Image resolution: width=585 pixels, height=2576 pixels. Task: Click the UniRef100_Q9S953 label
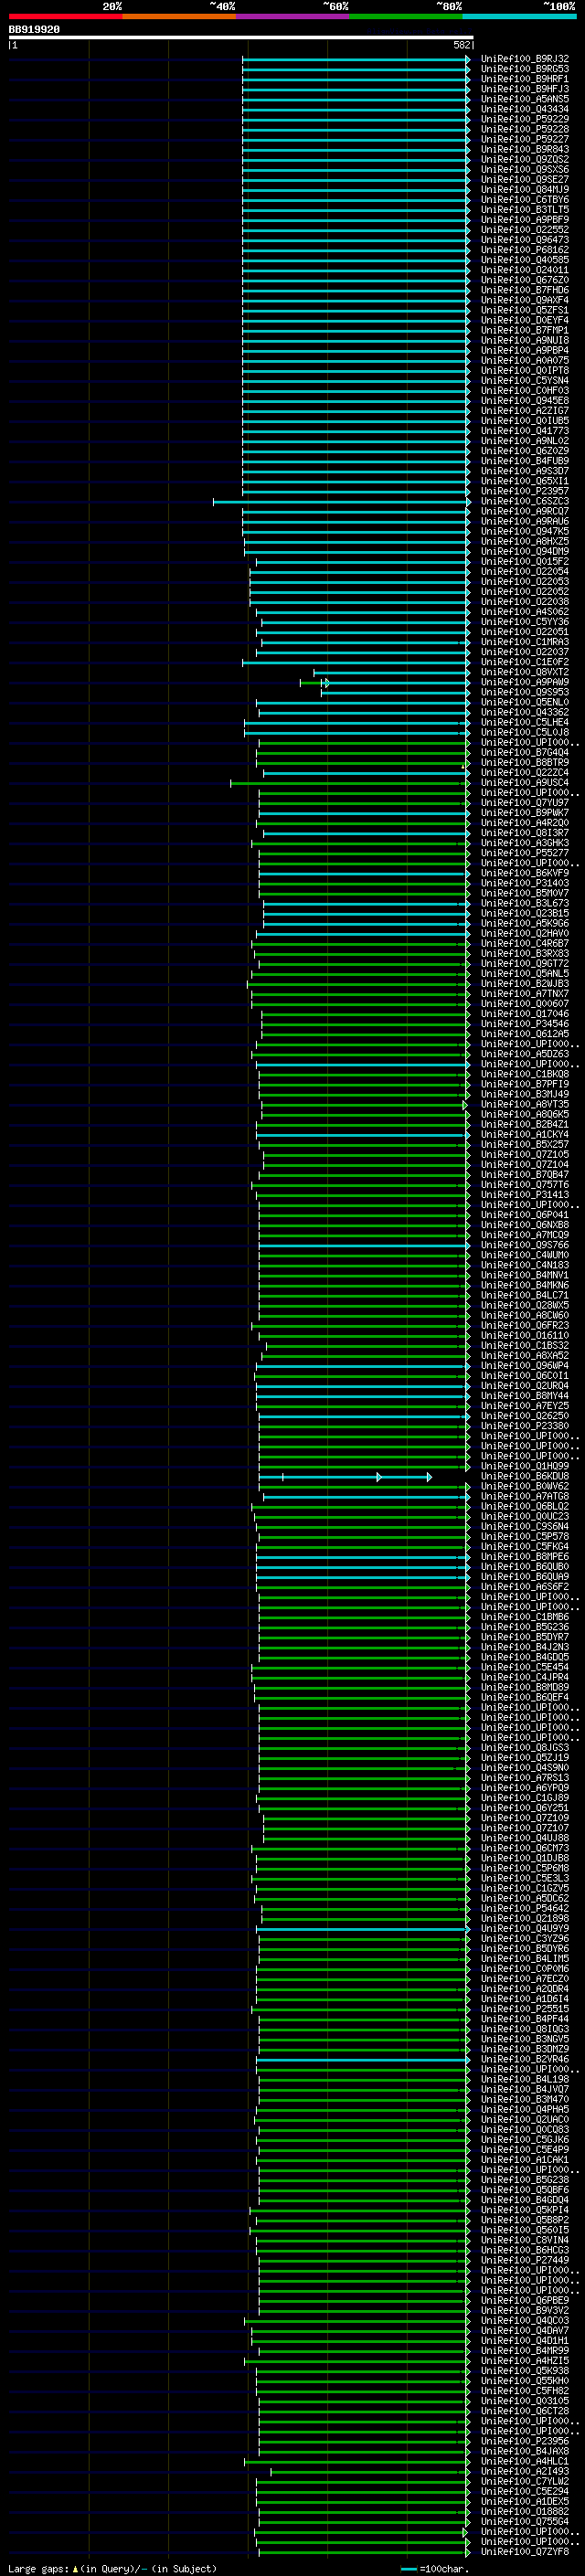(525, 692)
